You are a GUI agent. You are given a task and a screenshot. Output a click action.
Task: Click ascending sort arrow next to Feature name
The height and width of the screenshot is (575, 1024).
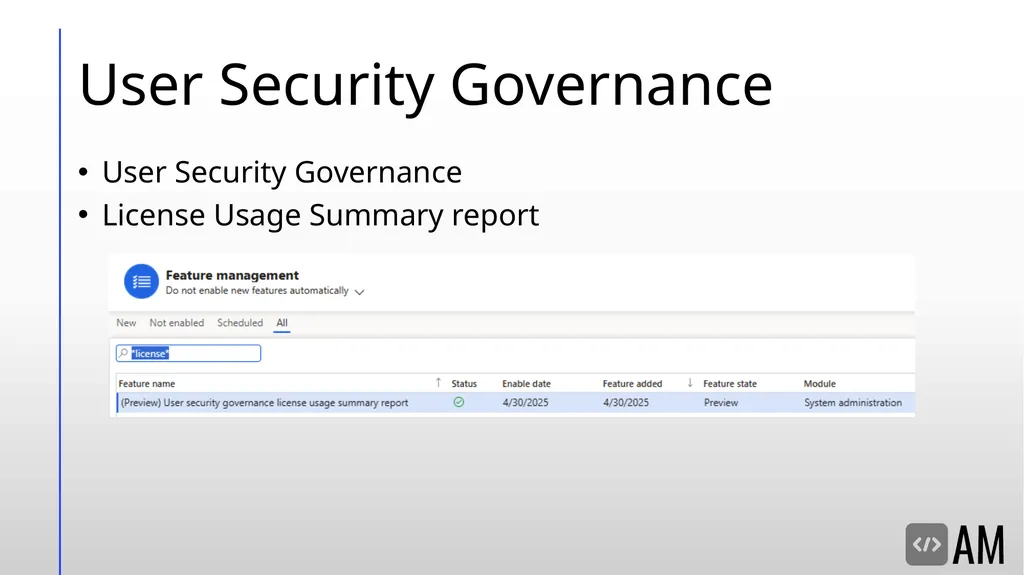pos(438,383)
